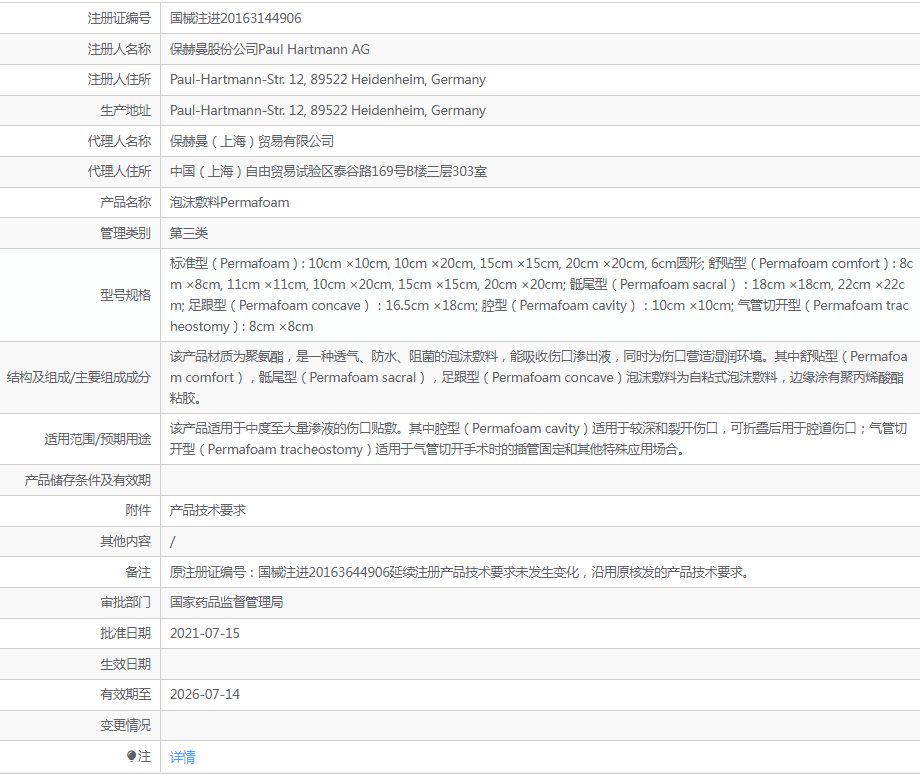920x776 pixels.
Task: Click the 管理类别 label
Action: (x=126, y=233)
